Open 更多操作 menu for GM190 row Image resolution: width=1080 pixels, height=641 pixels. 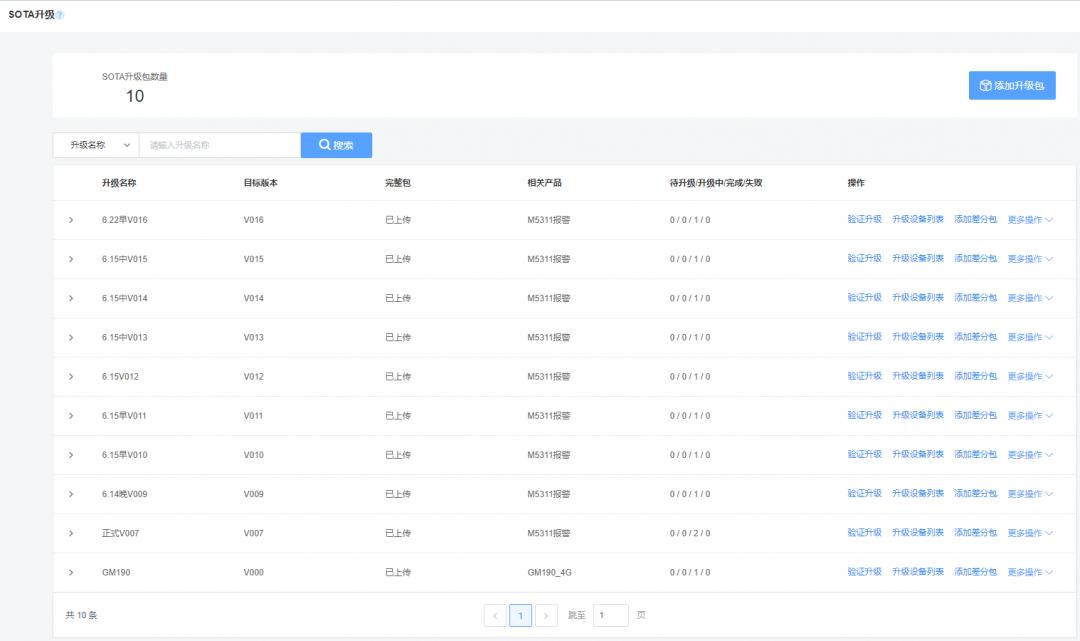(x=1030, y=573)
